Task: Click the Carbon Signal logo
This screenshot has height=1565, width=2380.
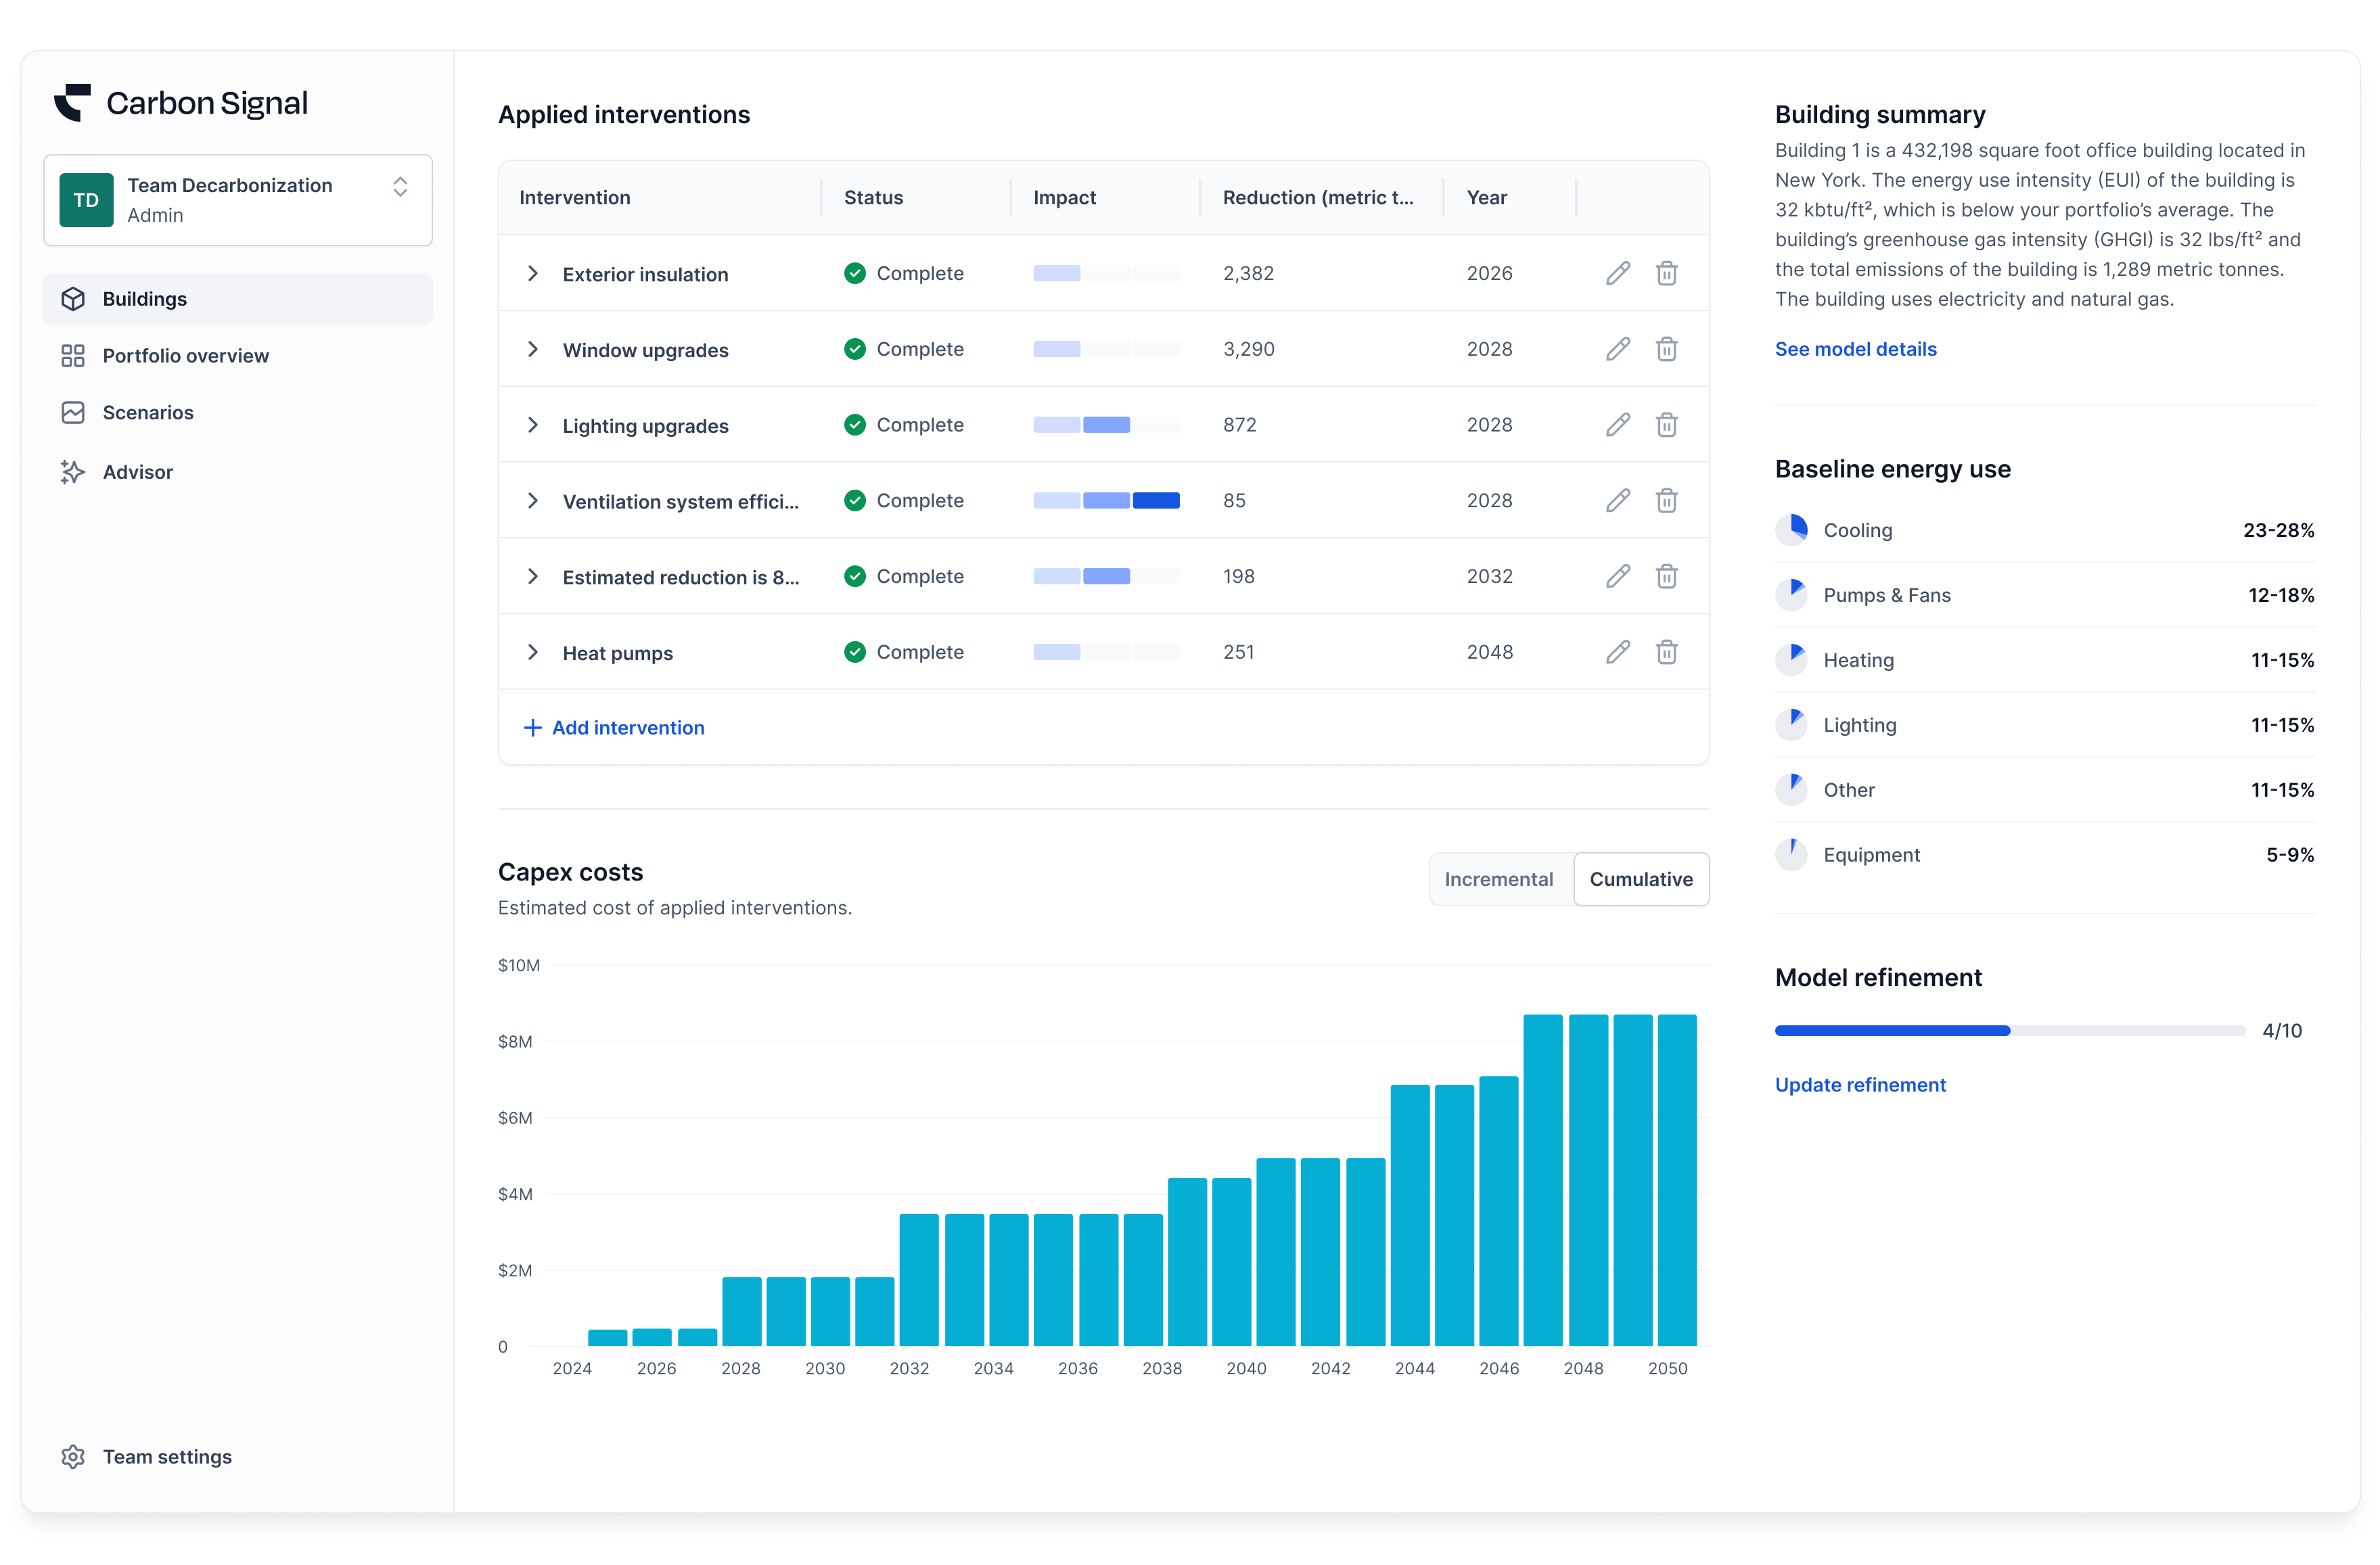Action: (x=181, y=103)
